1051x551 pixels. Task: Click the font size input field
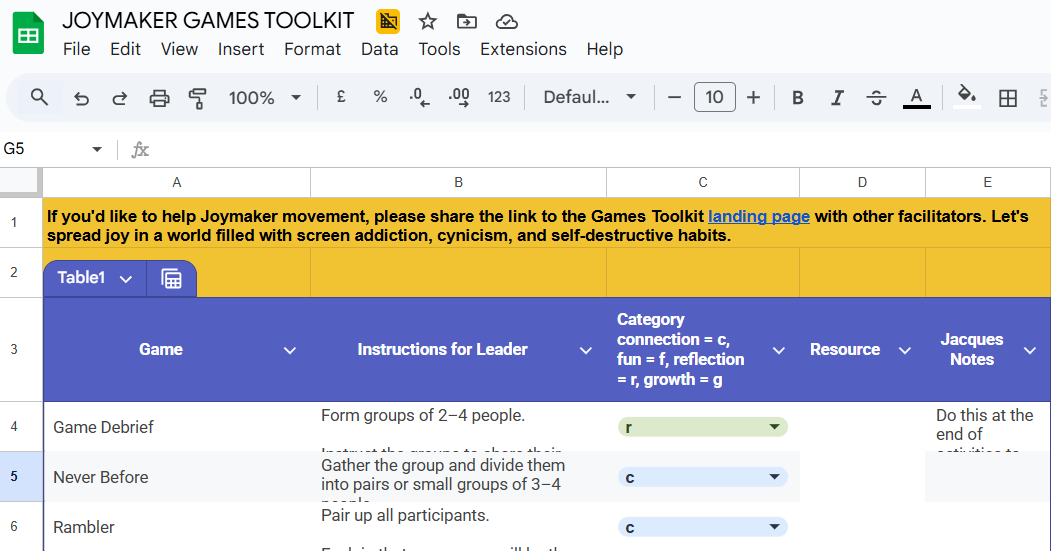click(x=714, y=98)
